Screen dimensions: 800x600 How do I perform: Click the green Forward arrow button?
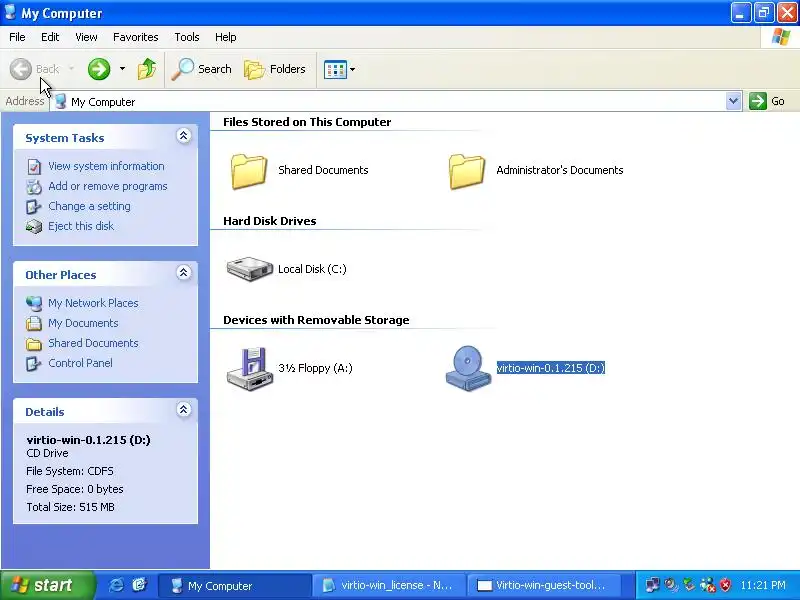(x=99, y=69)
